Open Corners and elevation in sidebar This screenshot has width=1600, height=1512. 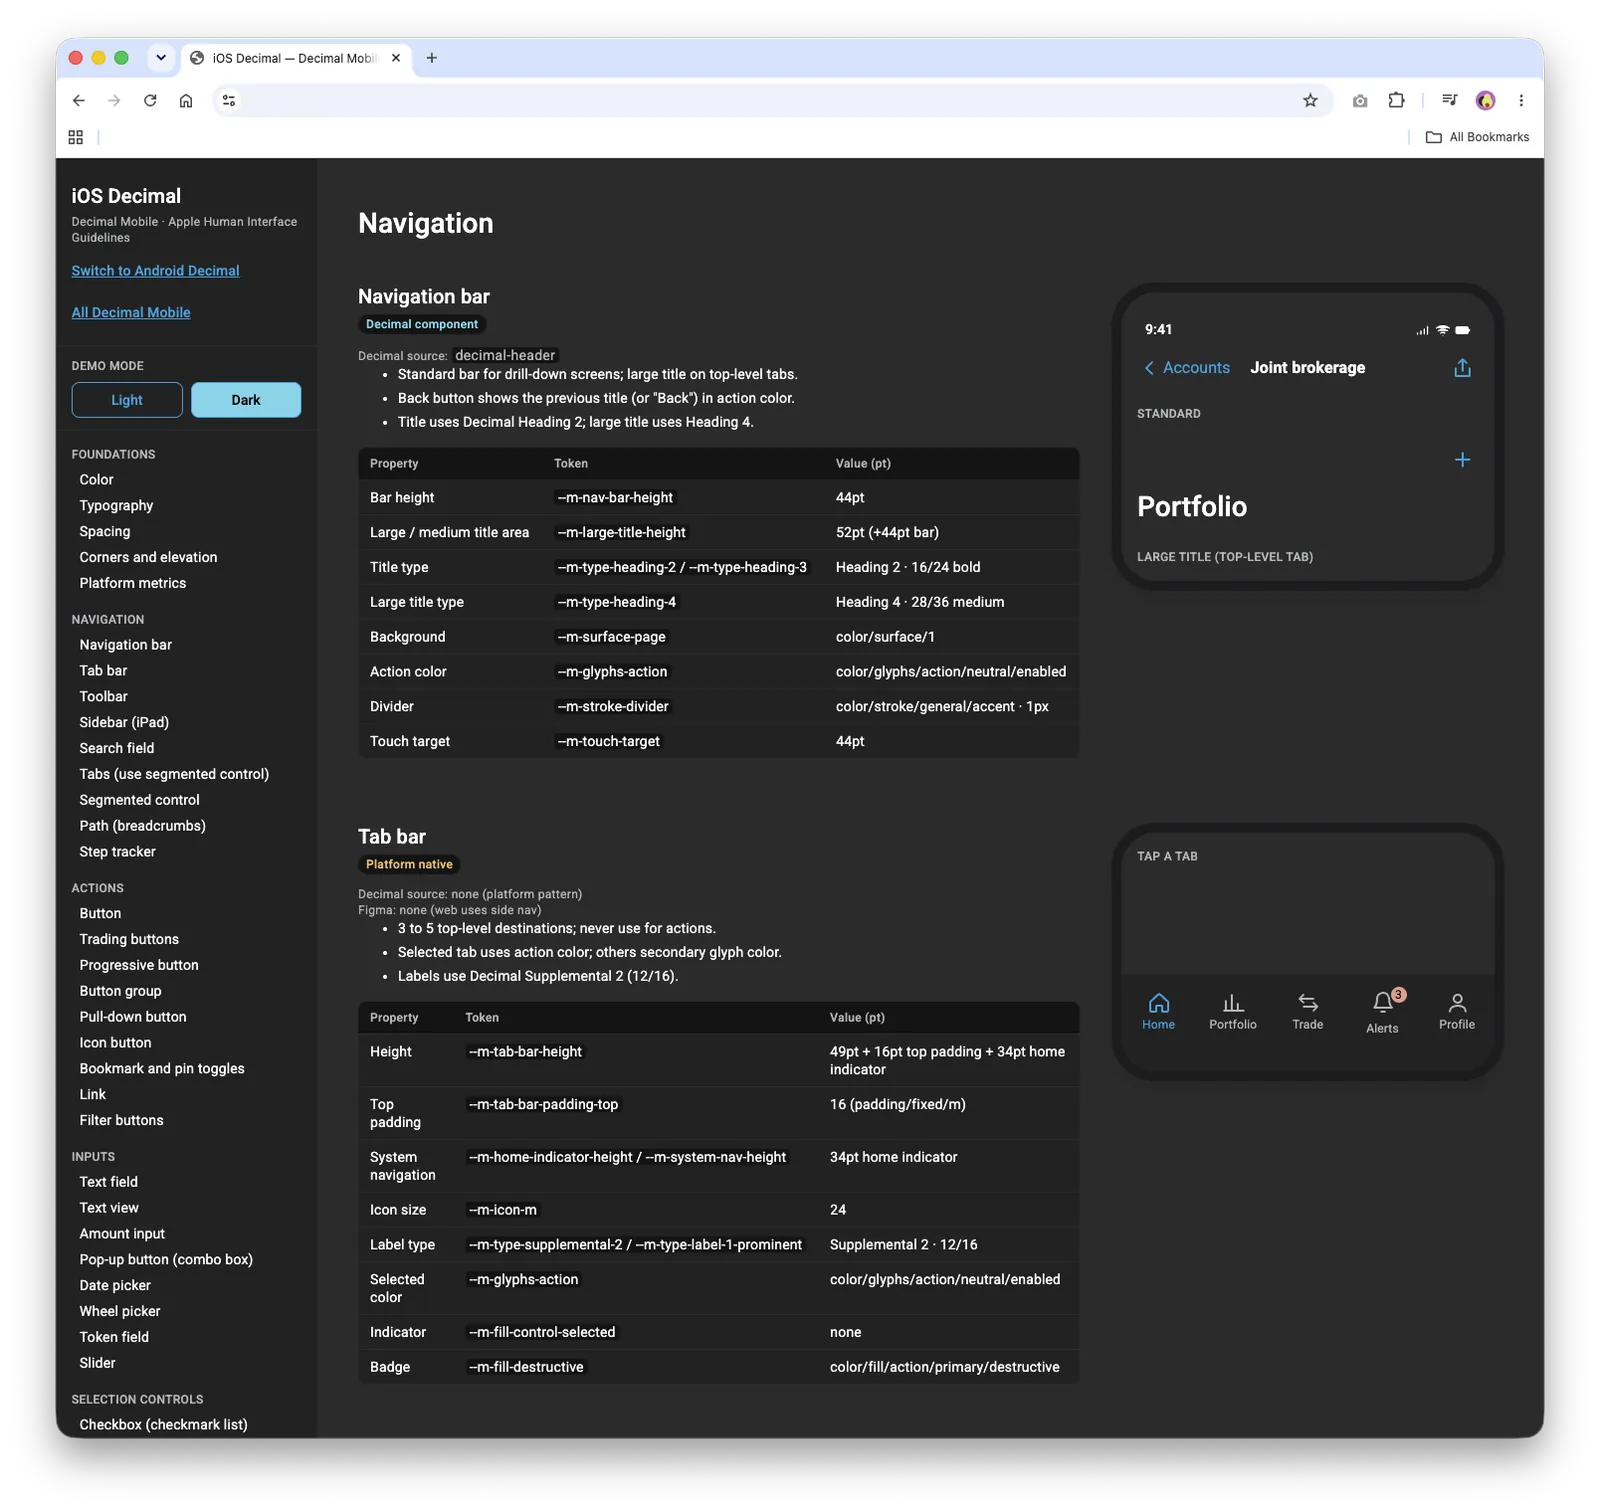coord(148,558)
